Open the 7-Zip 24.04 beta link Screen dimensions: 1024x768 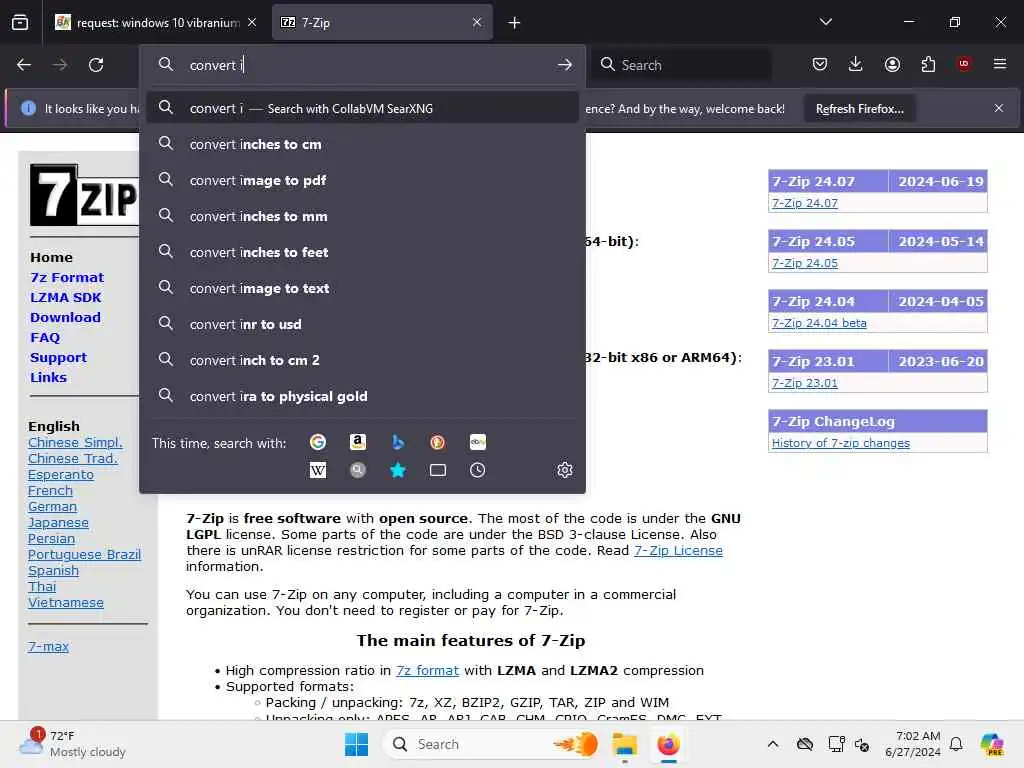point(819,323)
